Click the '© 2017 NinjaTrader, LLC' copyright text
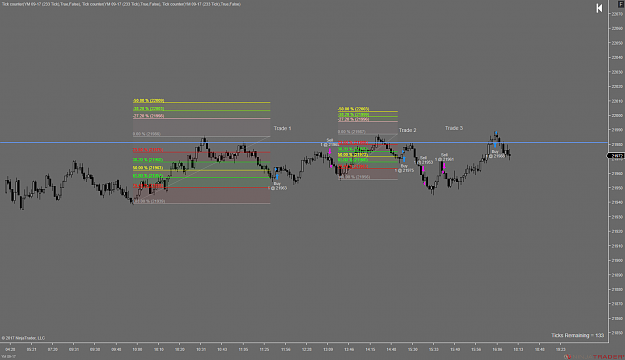Image resolution: width=625 pixels, height=360 pixels. (23, 338)
